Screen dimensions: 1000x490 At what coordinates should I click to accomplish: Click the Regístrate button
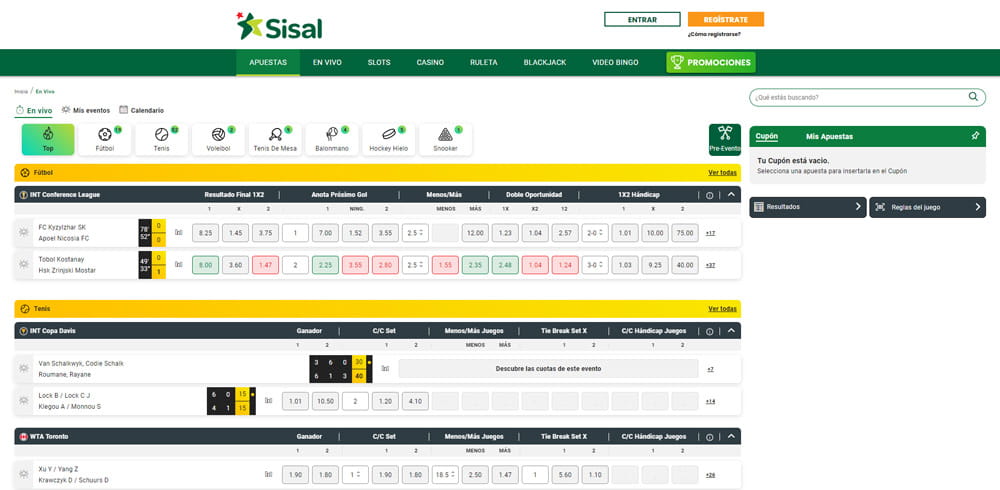coord(726,20)
